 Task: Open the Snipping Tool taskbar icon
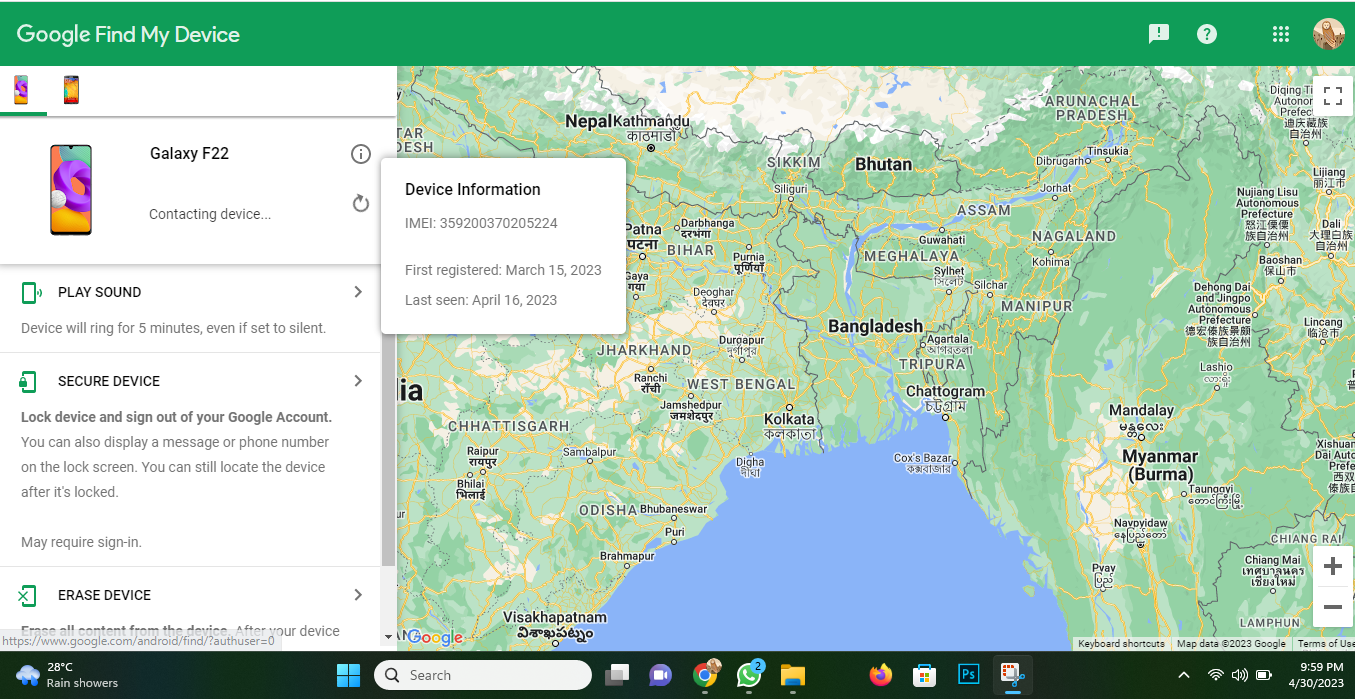pos(1012,675)
